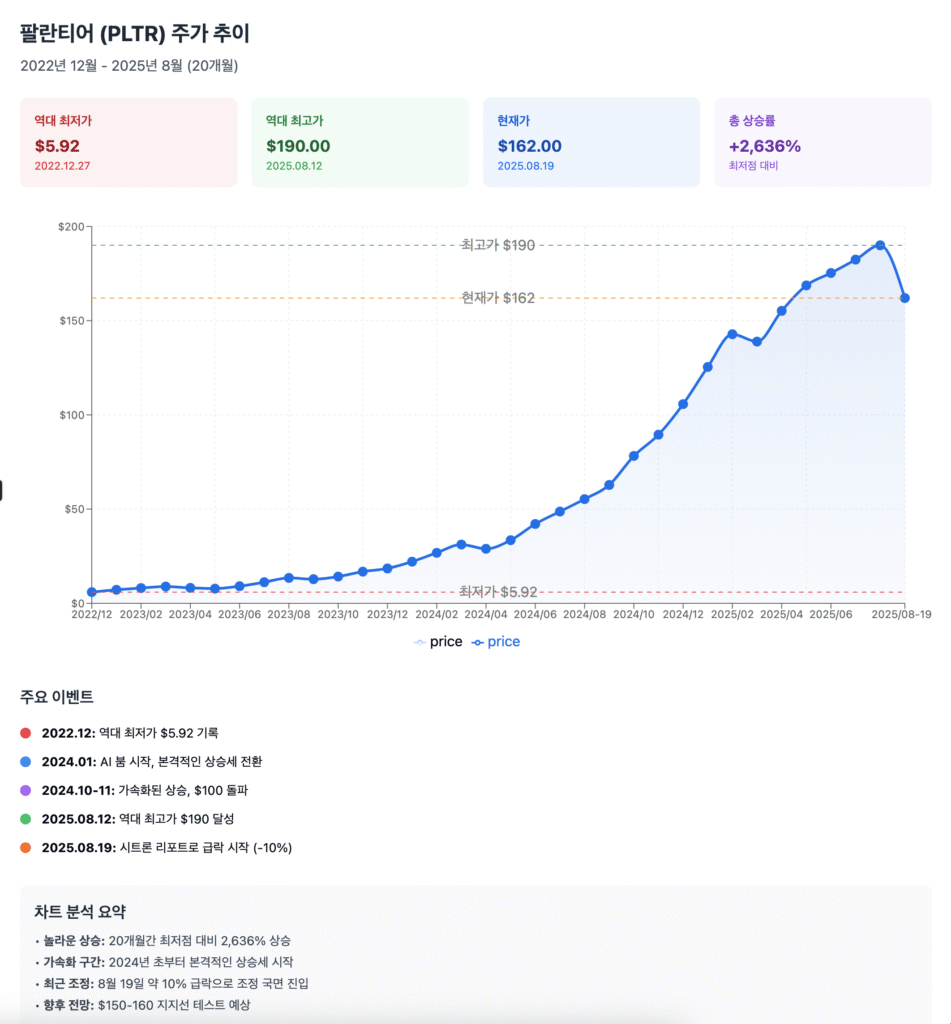
Task: Click the 역대 최고가 card heading
Action: point(295,121)
